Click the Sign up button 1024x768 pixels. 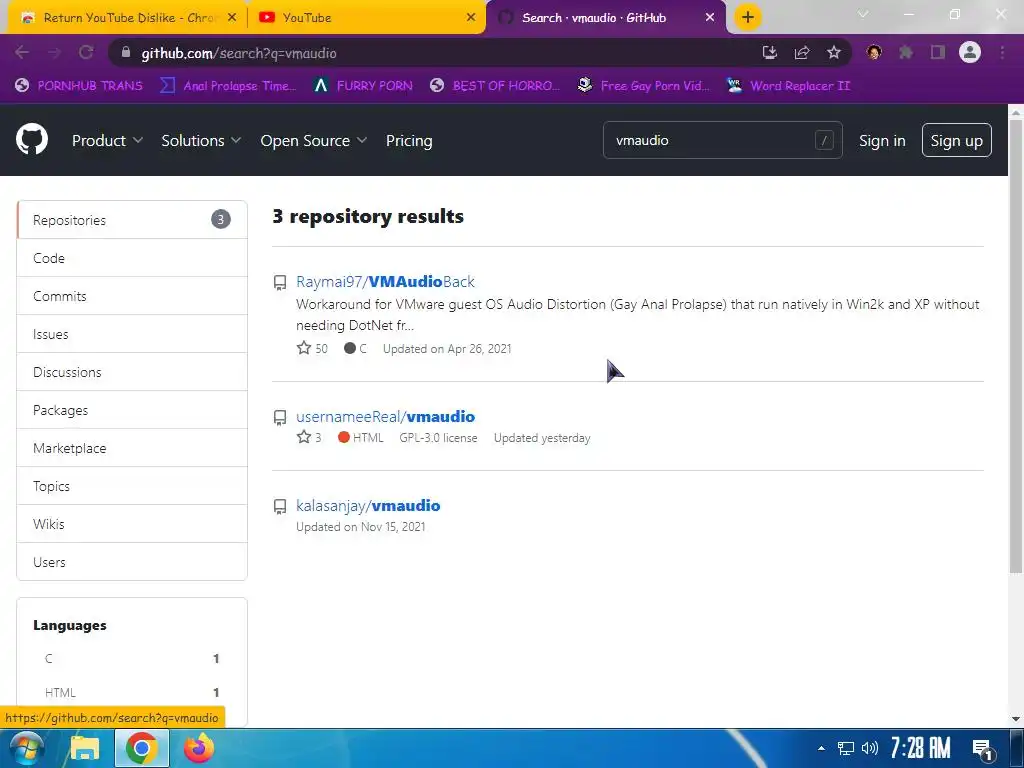(956, 140)
